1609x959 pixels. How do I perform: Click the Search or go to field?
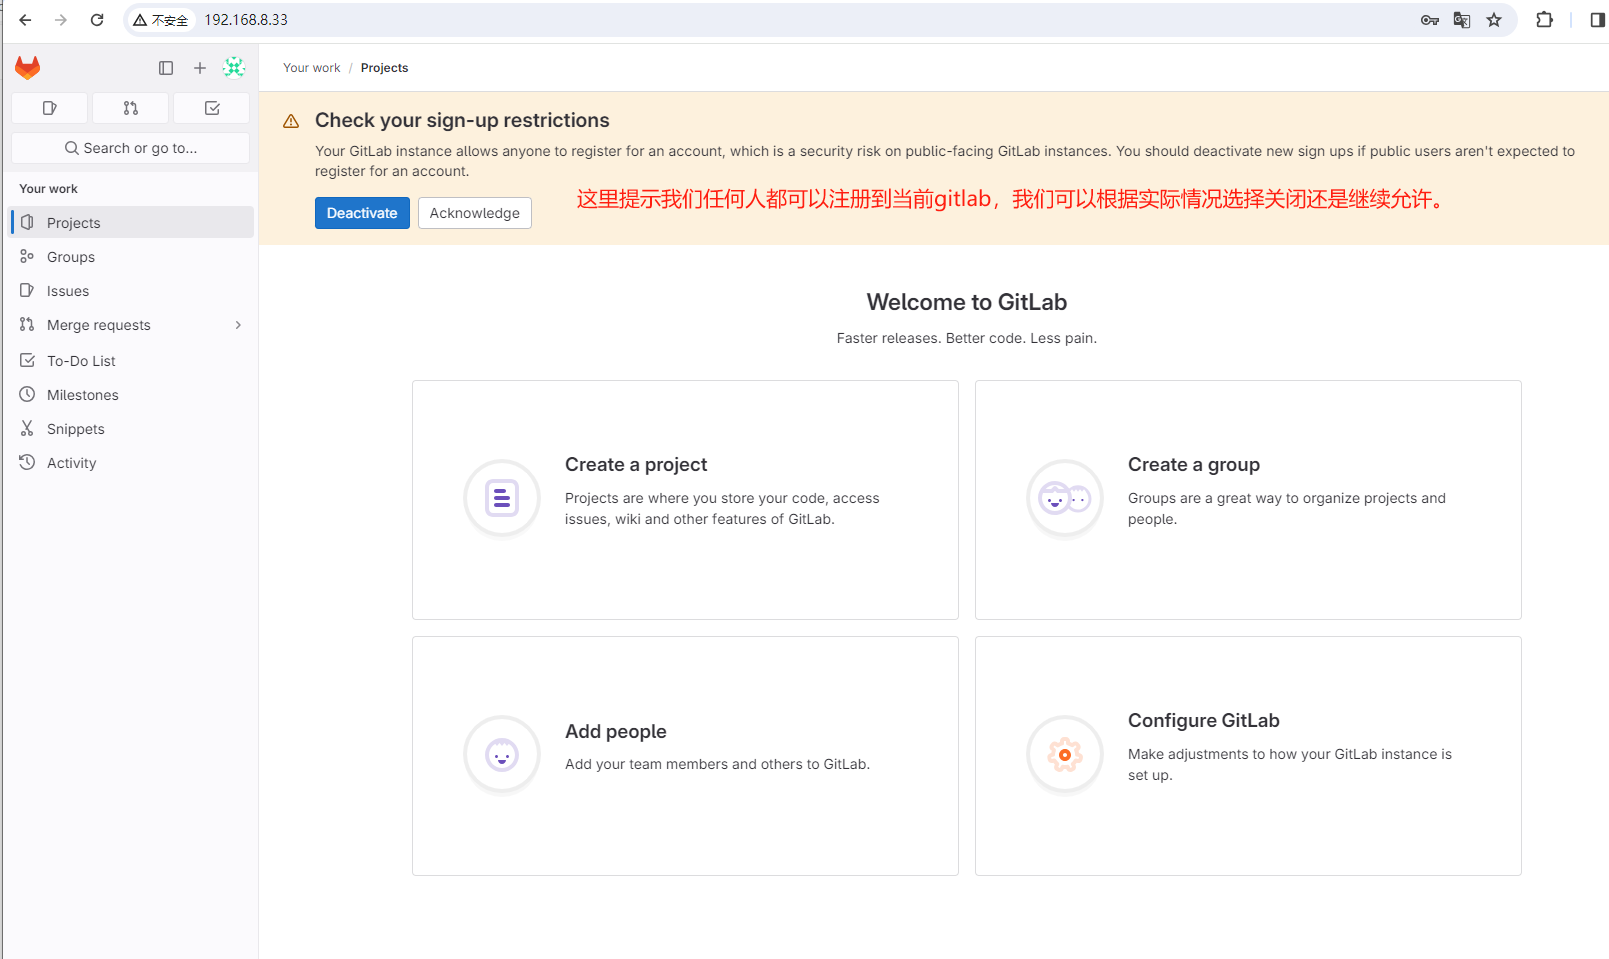pos(131,148)
